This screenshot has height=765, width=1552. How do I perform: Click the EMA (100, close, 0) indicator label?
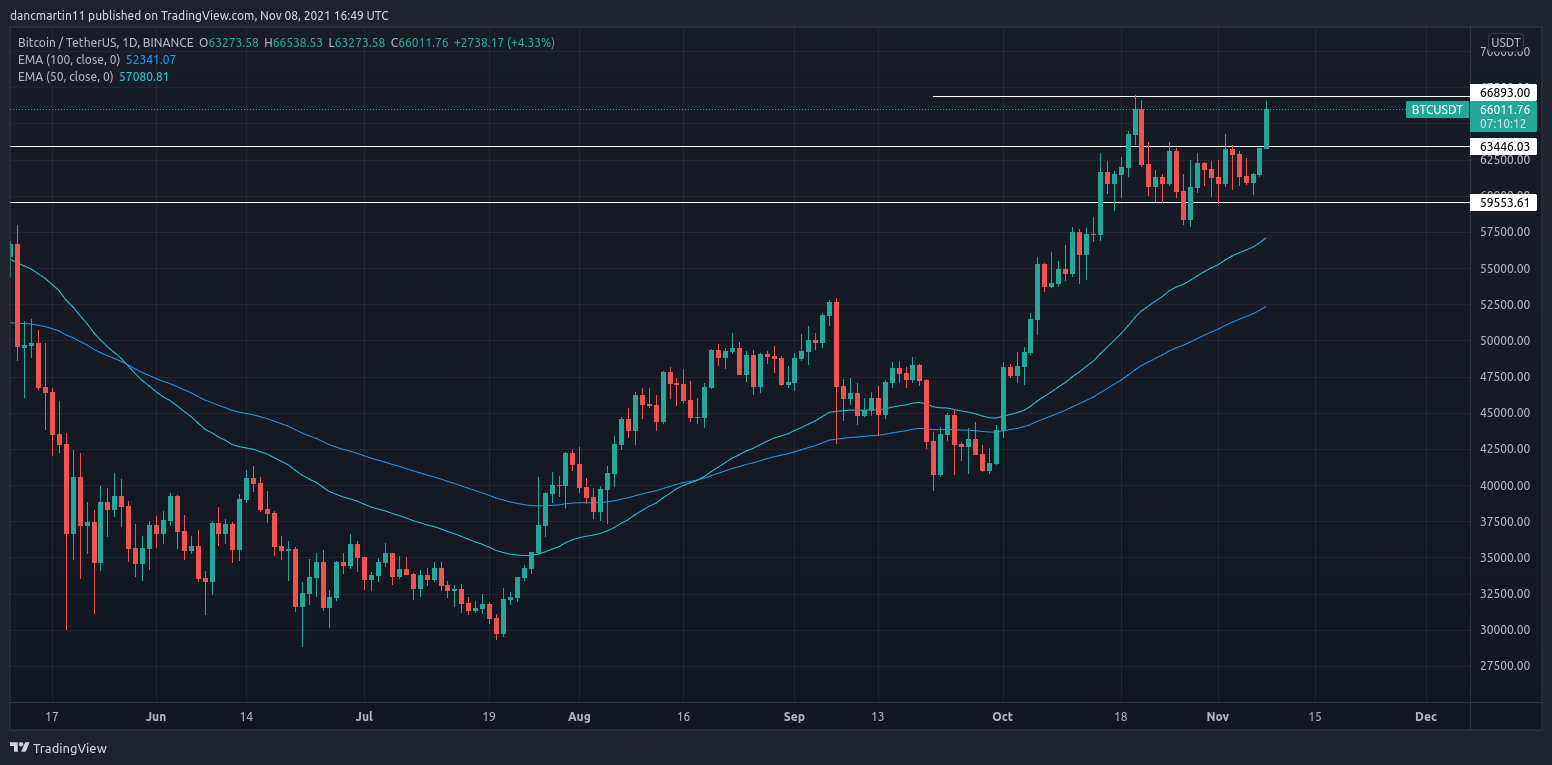coord(69,60)
